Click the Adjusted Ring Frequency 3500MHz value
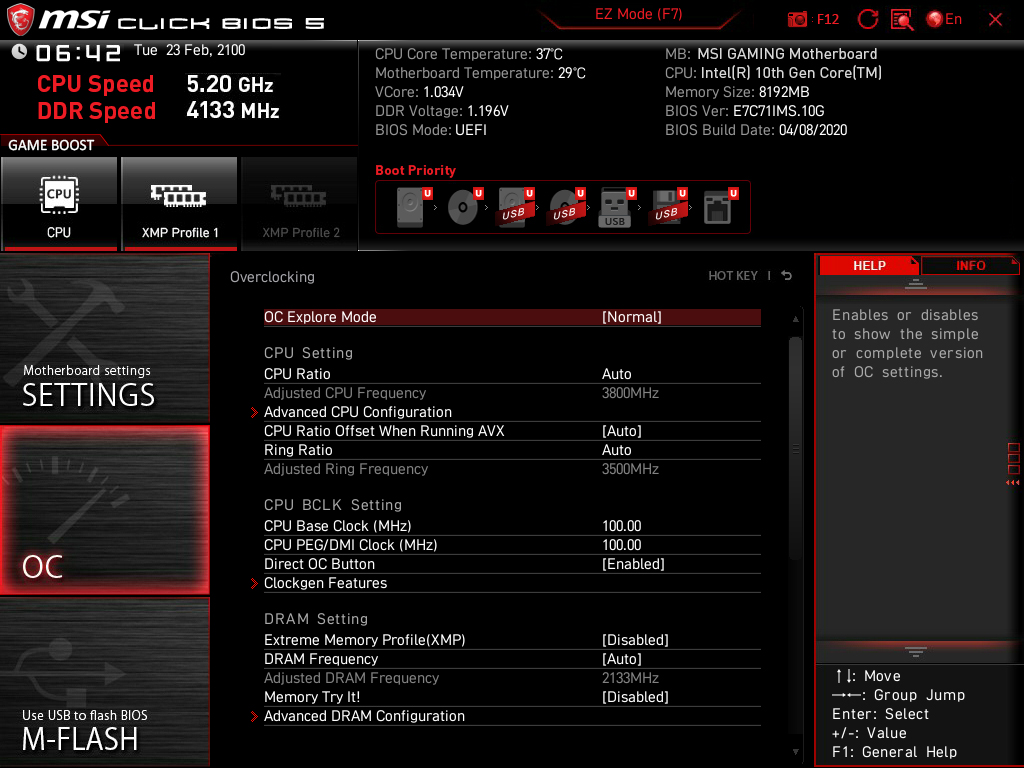 (630, 469)
